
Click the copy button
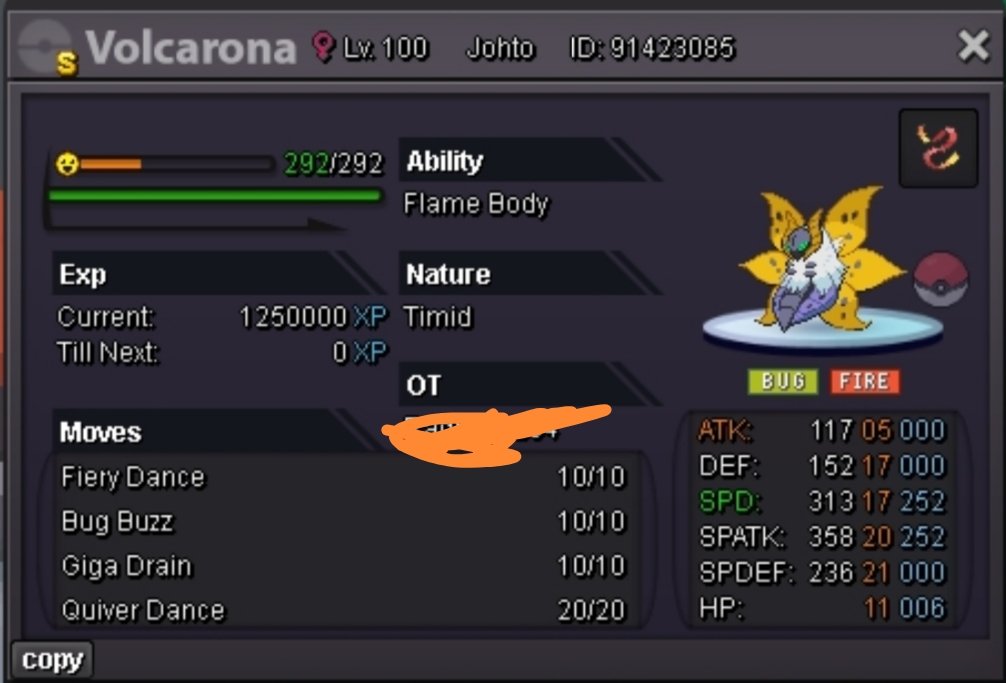point(53,660)
